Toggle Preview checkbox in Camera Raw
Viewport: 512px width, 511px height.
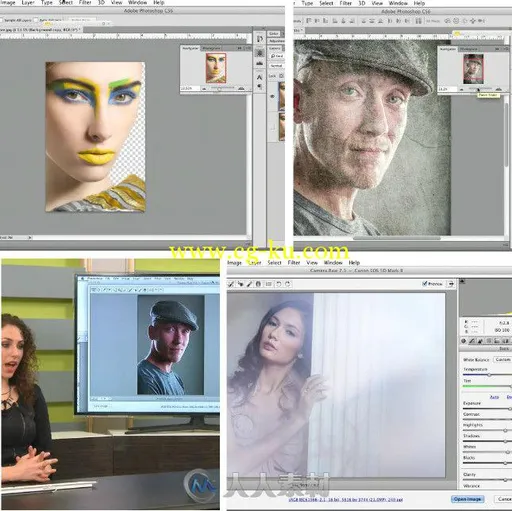[x=424, y=284]
